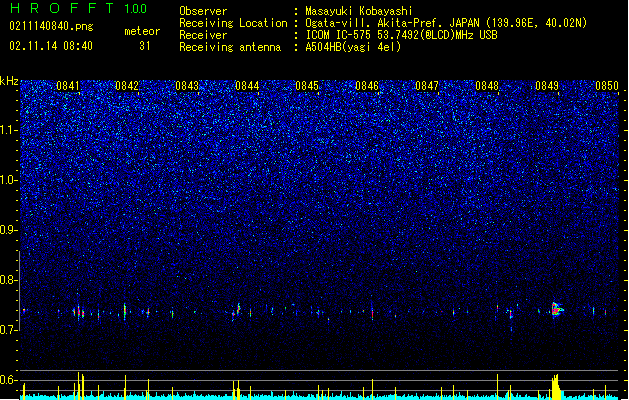This screenshot has width=629, height=400.
Task: Click the 0.6 kHz axis label
Action: click(x=9, y=380)
